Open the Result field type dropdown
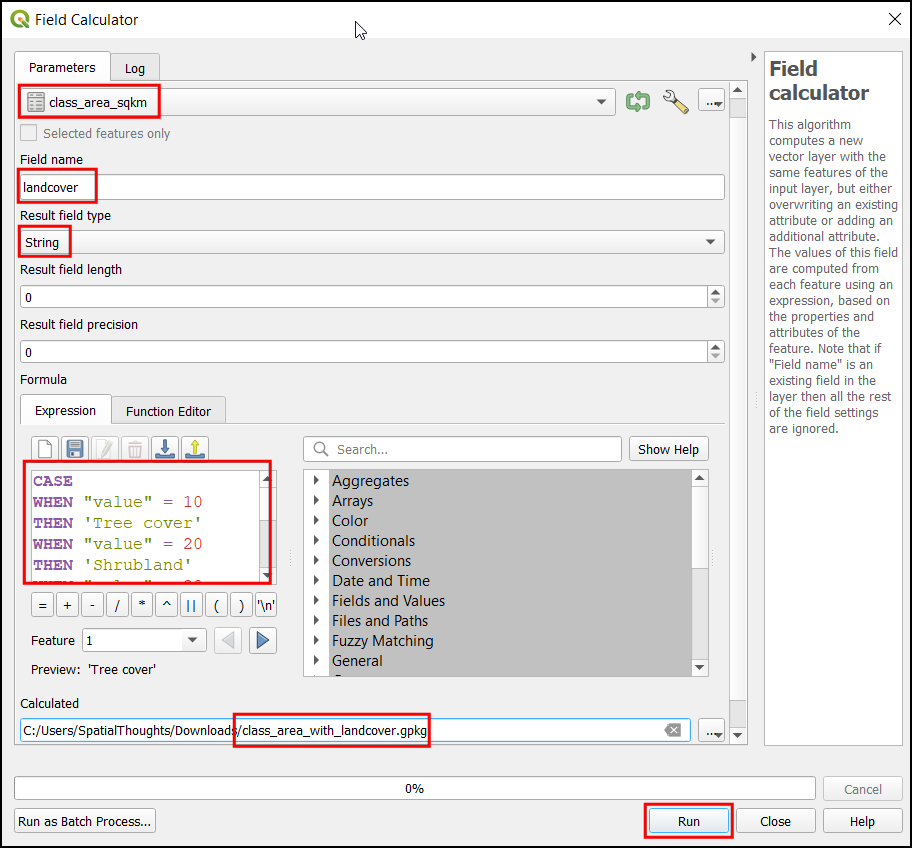This screenshot has width=912, height=848. click(x=371, y=242)
